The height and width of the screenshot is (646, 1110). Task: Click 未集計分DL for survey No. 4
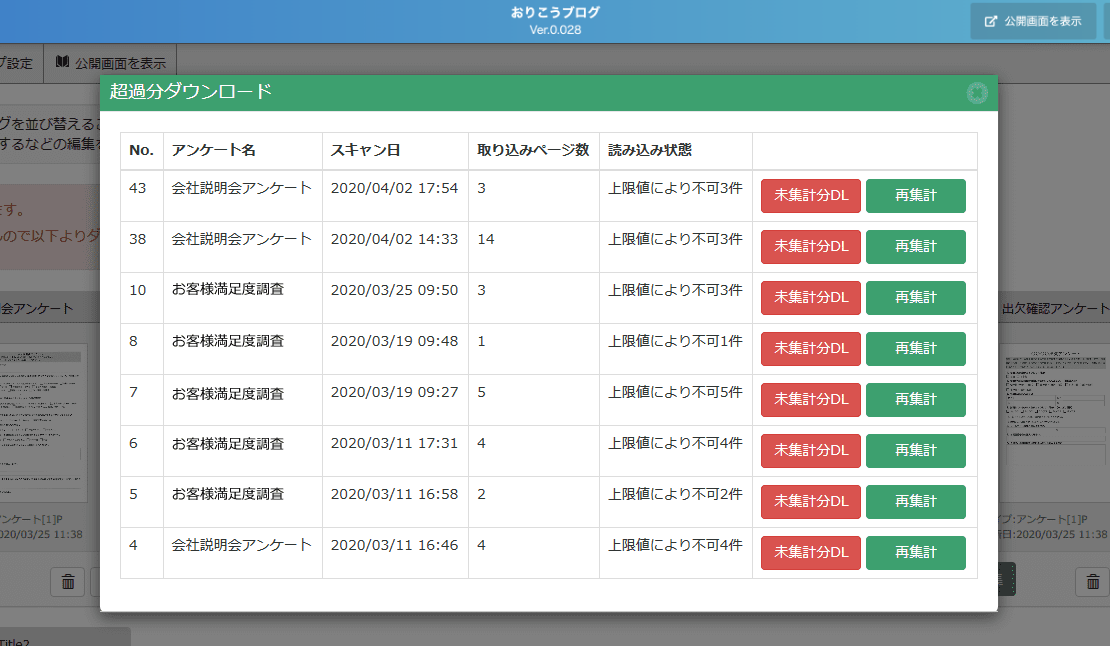click(x=810, y=553)
